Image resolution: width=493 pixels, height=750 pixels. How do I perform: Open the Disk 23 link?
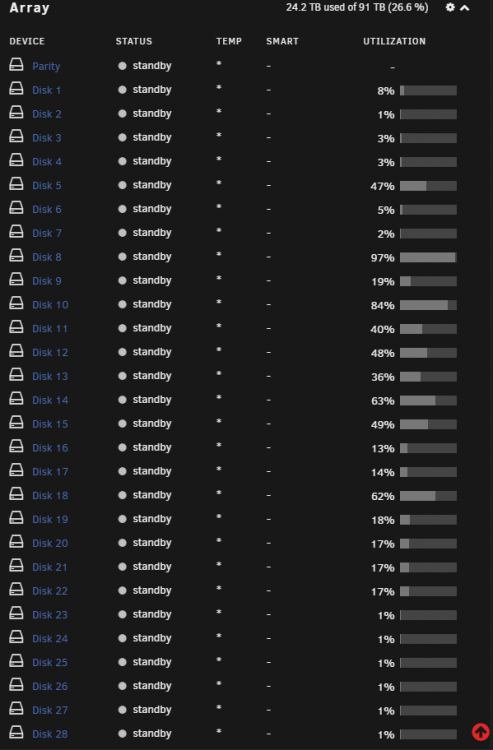(50, 615)
